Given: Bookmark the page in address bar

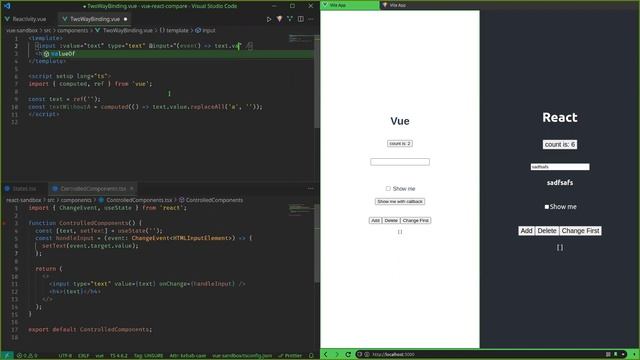Looking at the screenshot, I should [616, 354].
